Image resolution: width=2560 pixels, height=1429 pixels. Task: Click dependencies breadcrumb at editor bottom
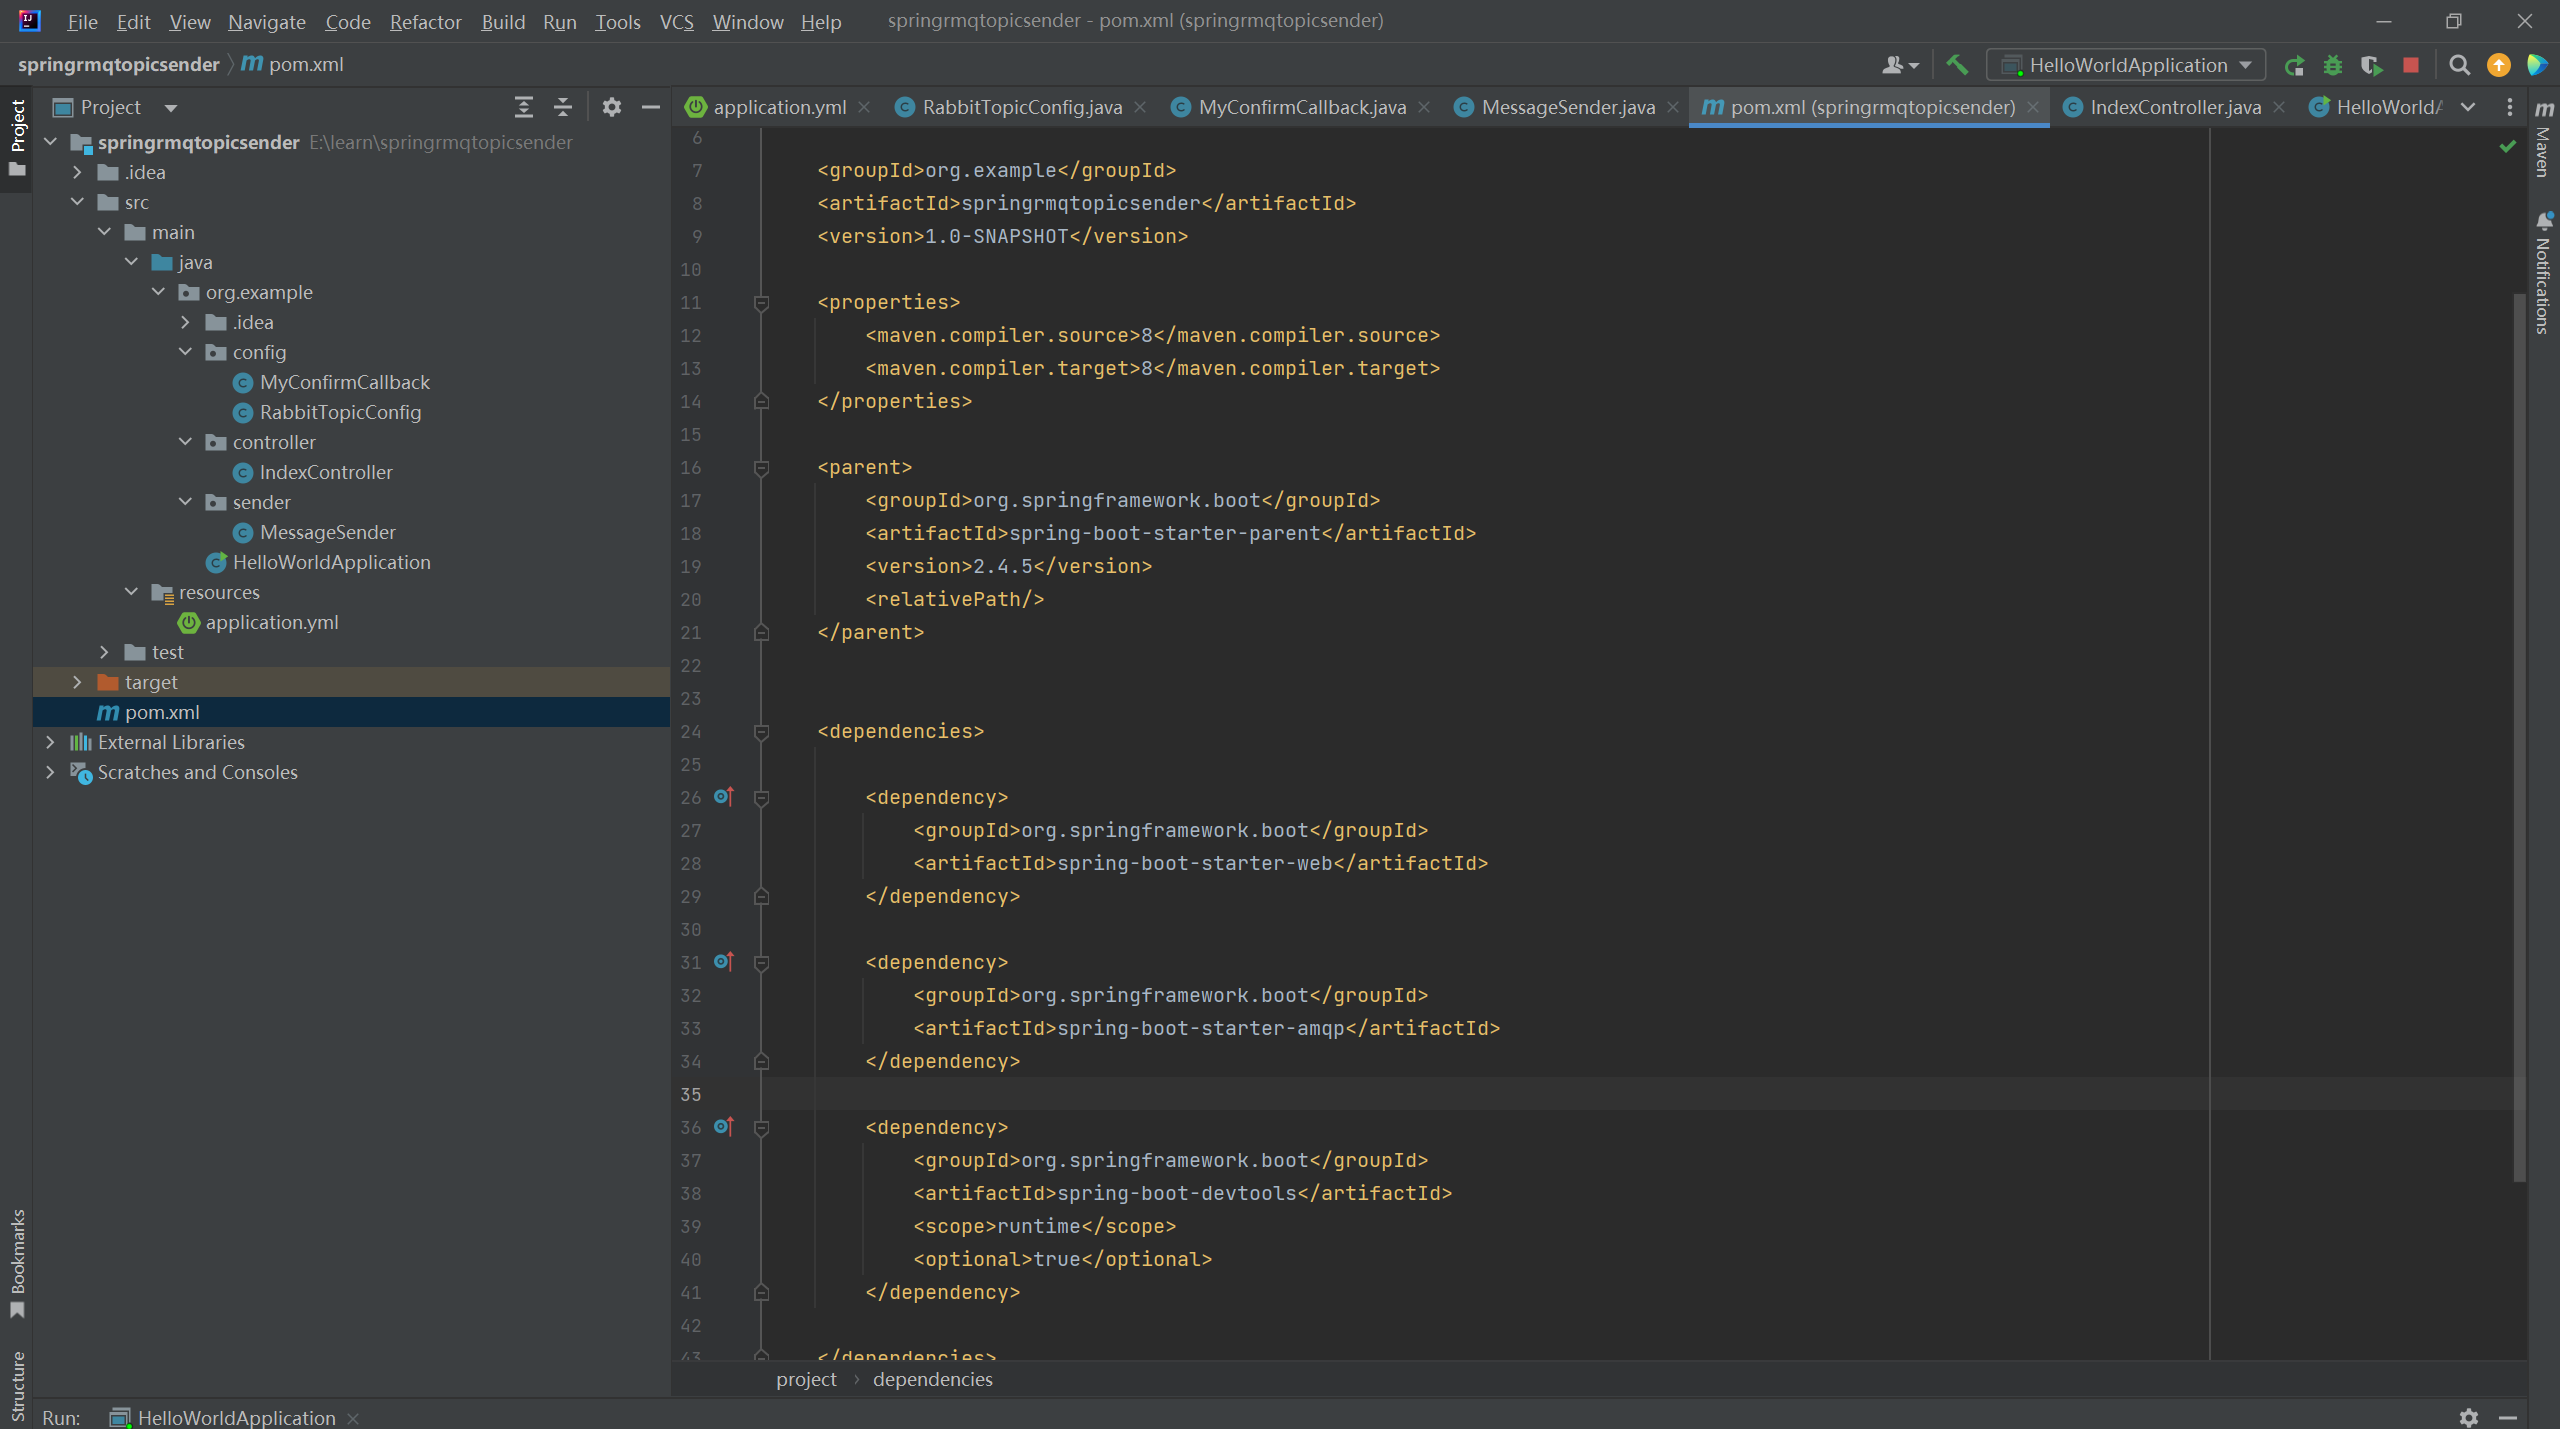932,1379
